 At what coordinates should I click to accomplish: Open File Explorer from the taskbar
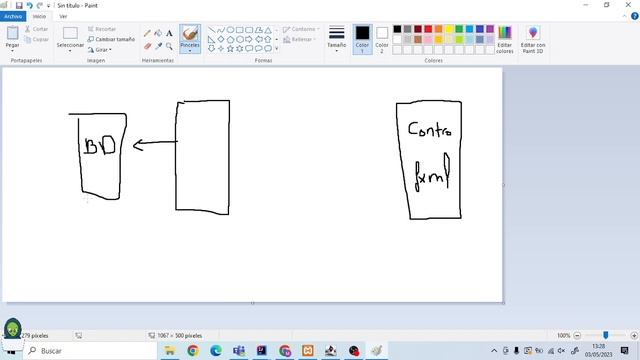tap(169, 351)
